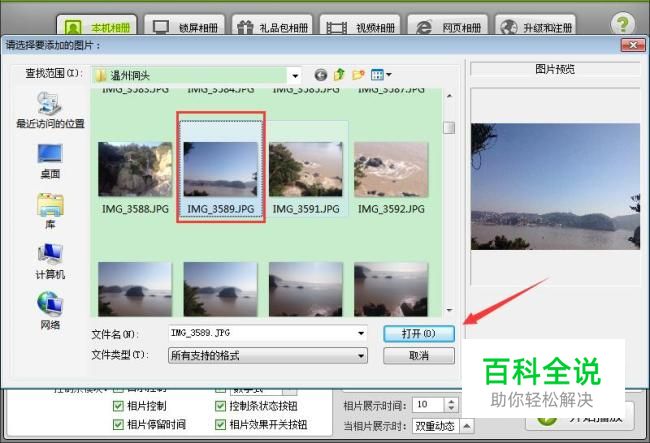The width and height of the screenshot is (650, 443).
Task: Click the 打开(O) button
Action: 419,334
